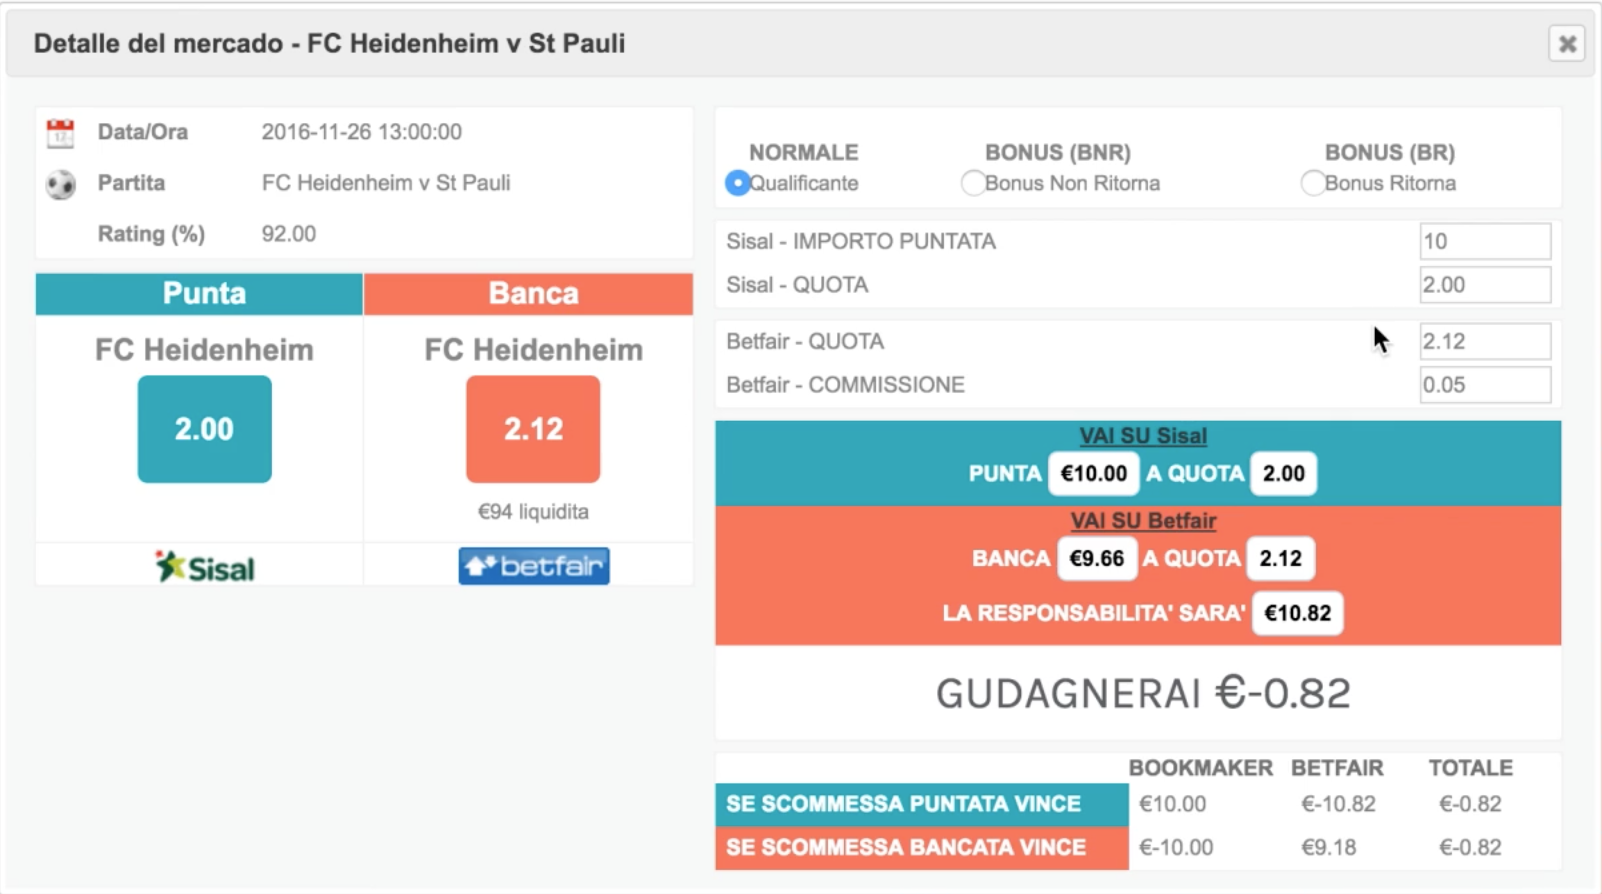Screen dimensions: 1602x894
Task: Follow the VAI SU Sisal link
Action: tap(1143, 436)
